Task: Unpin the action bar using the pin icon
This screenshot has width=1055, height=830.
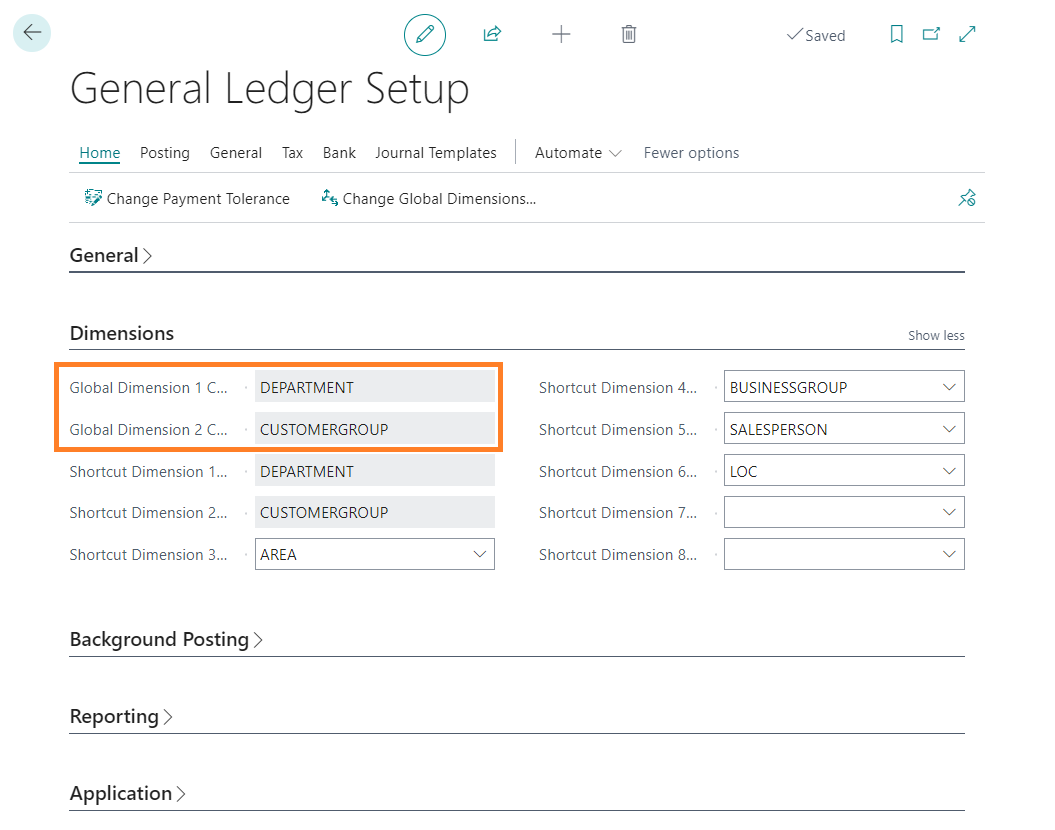Action: tap(967, 198)
